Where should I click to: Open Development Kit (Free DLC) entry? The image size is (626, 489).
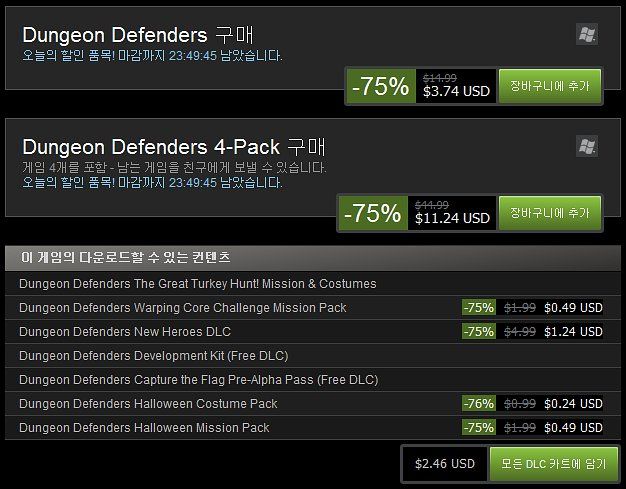(x=313, y=356)
